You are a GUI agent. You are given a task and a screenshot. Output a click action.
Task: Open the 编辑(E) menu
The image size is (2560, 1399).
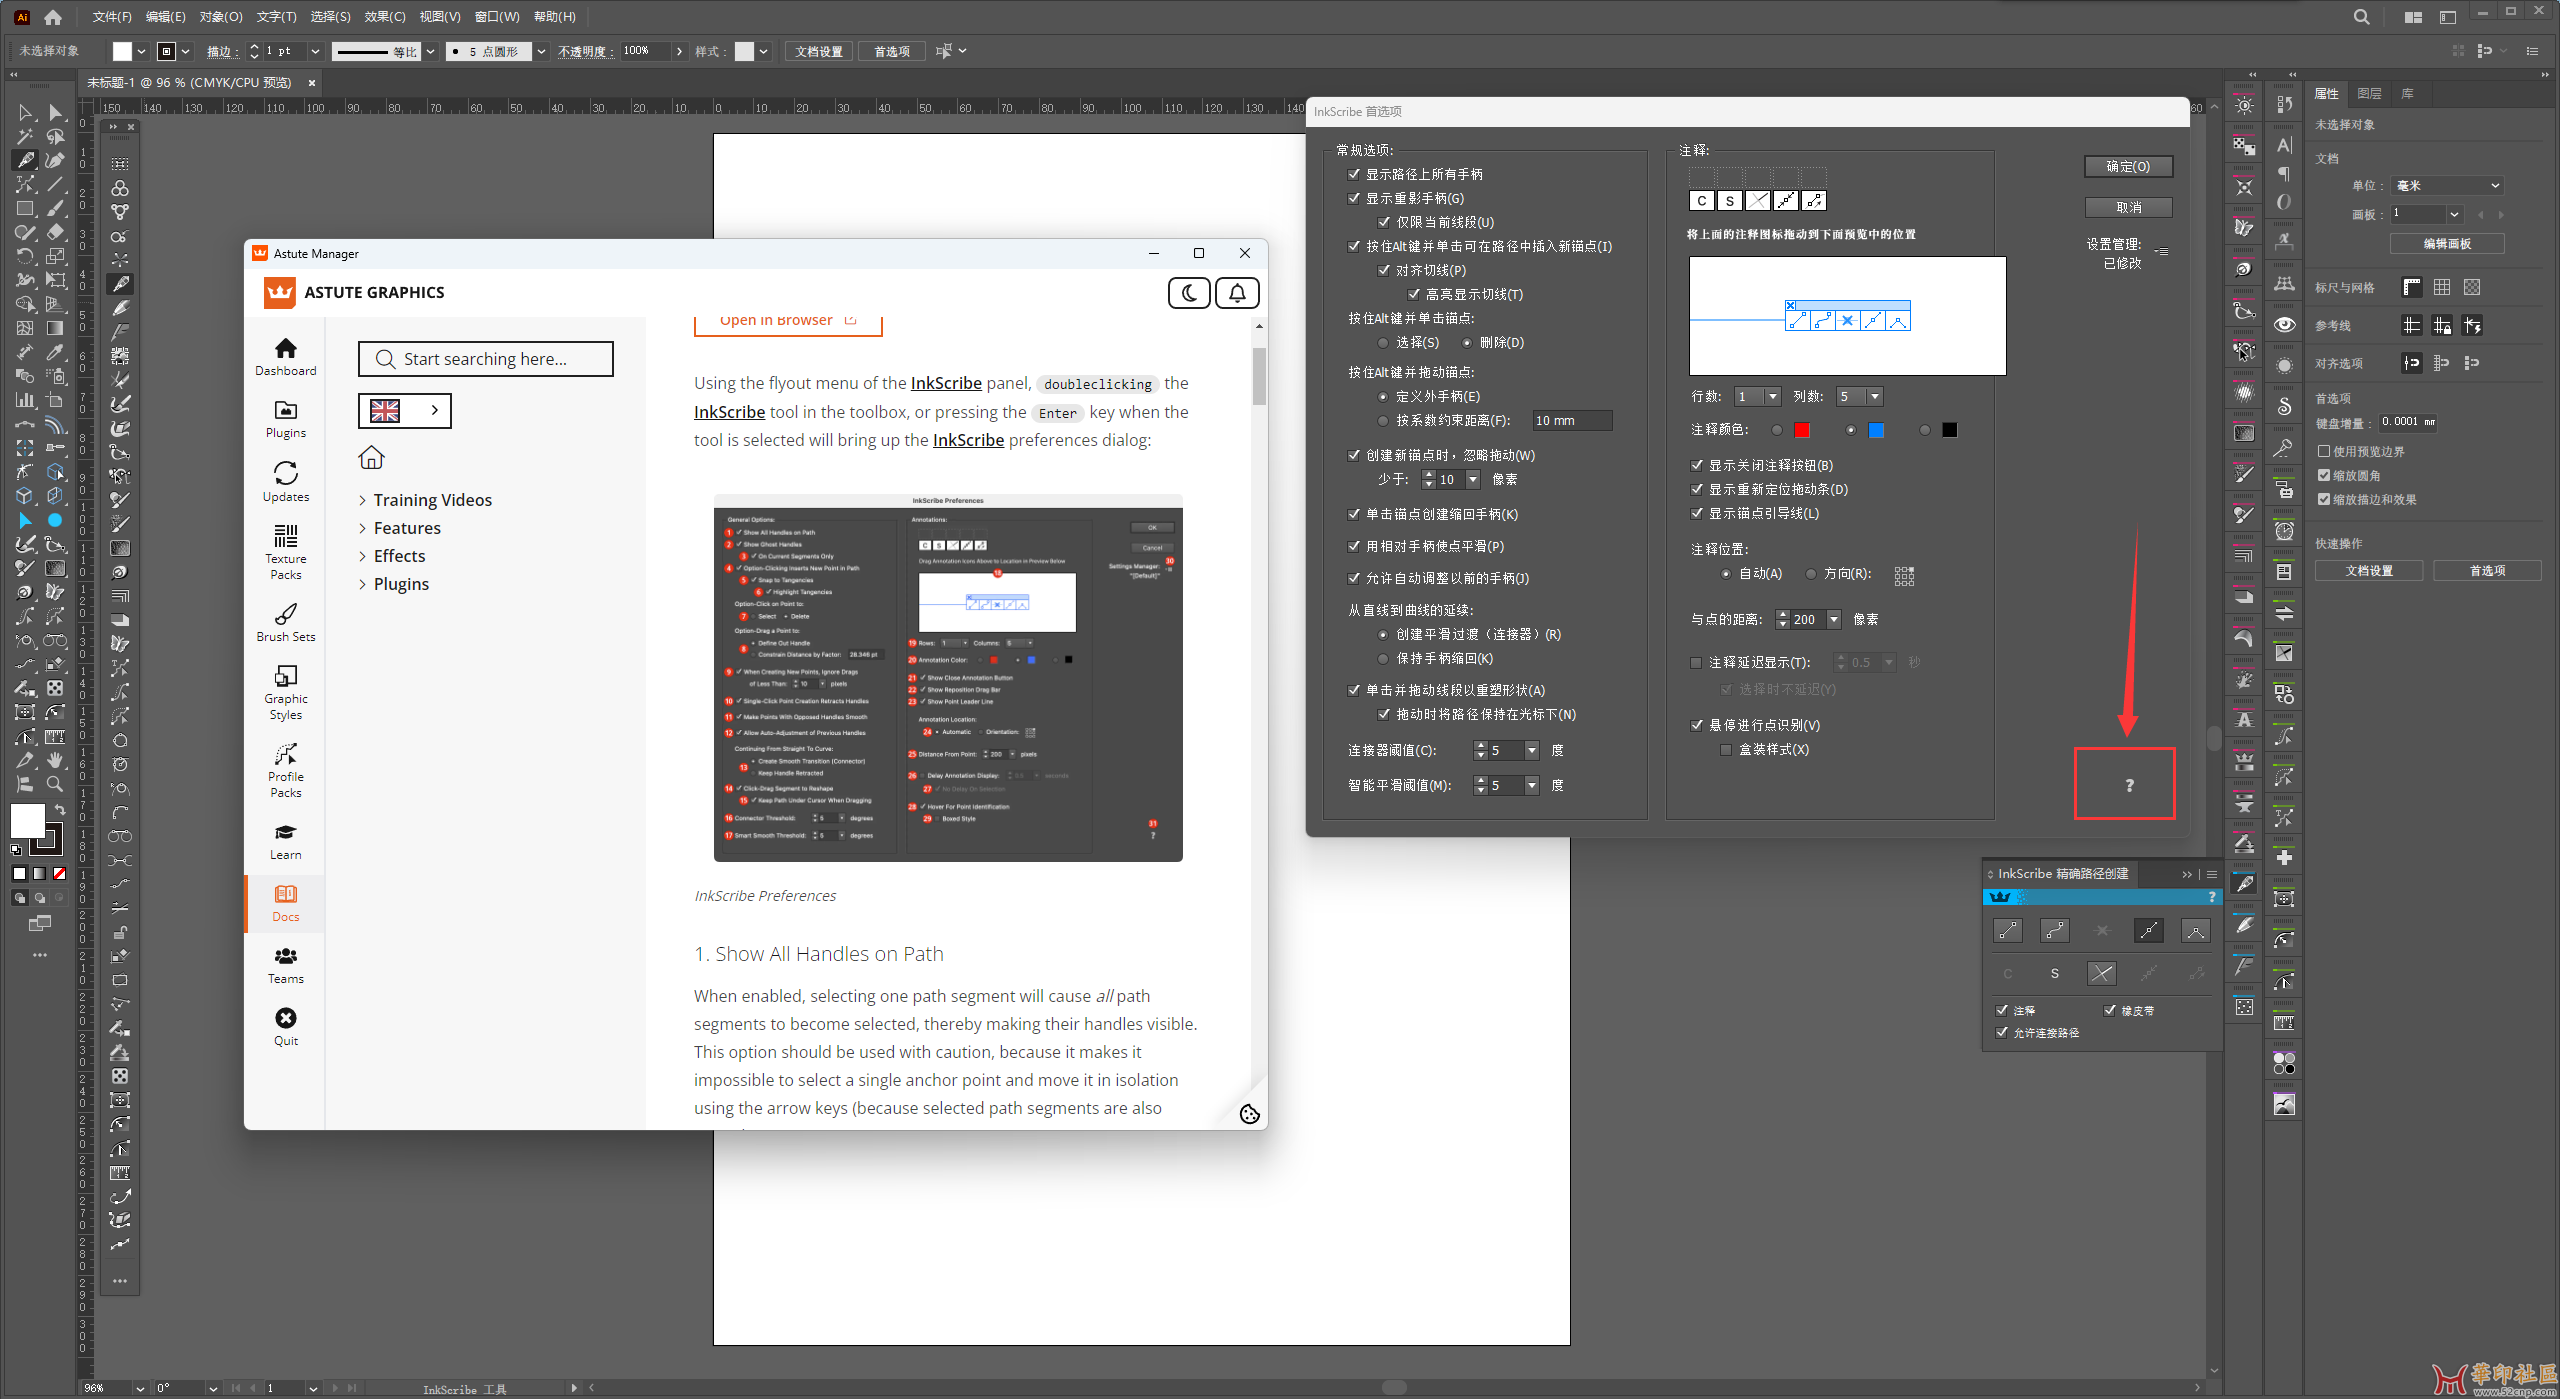[x=166, y=17]
